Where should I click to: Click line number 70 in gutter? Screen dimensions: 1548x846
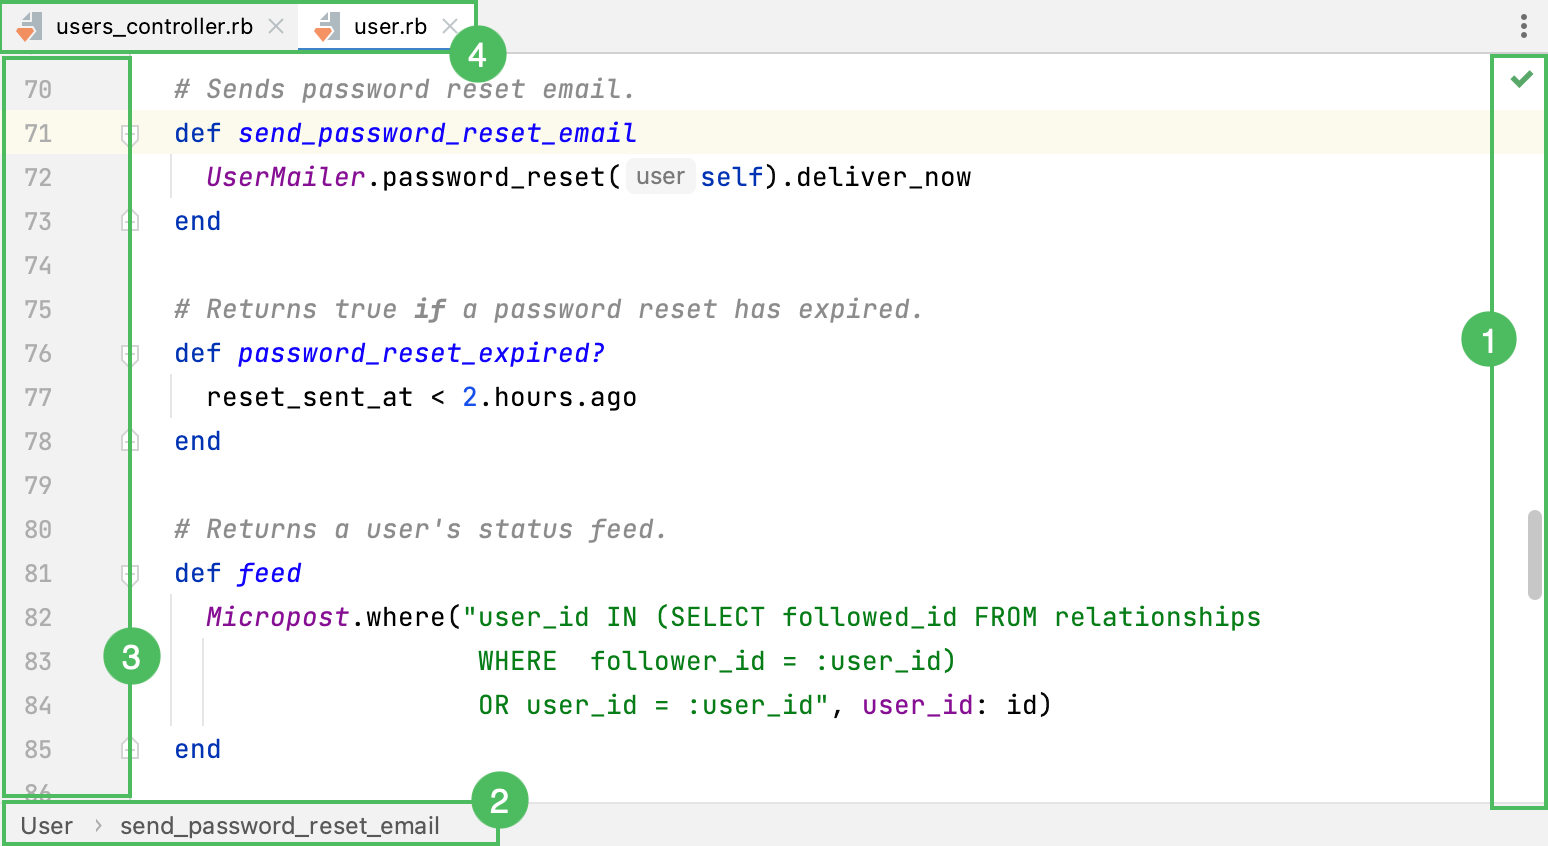(x=38, y=90)
